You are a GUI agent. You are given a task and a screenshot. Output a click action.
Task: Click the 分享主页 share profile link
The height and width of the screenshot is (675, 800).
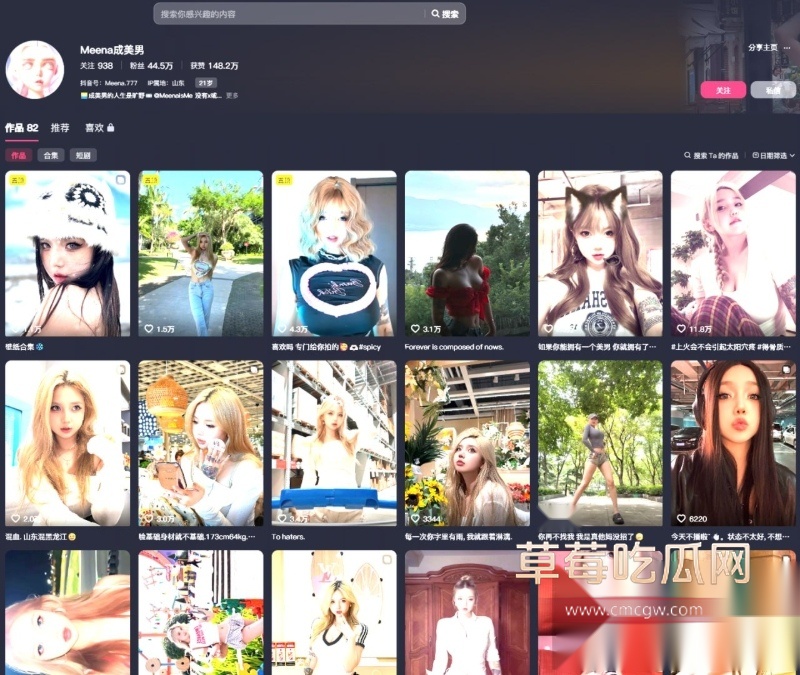coord(763,47)
